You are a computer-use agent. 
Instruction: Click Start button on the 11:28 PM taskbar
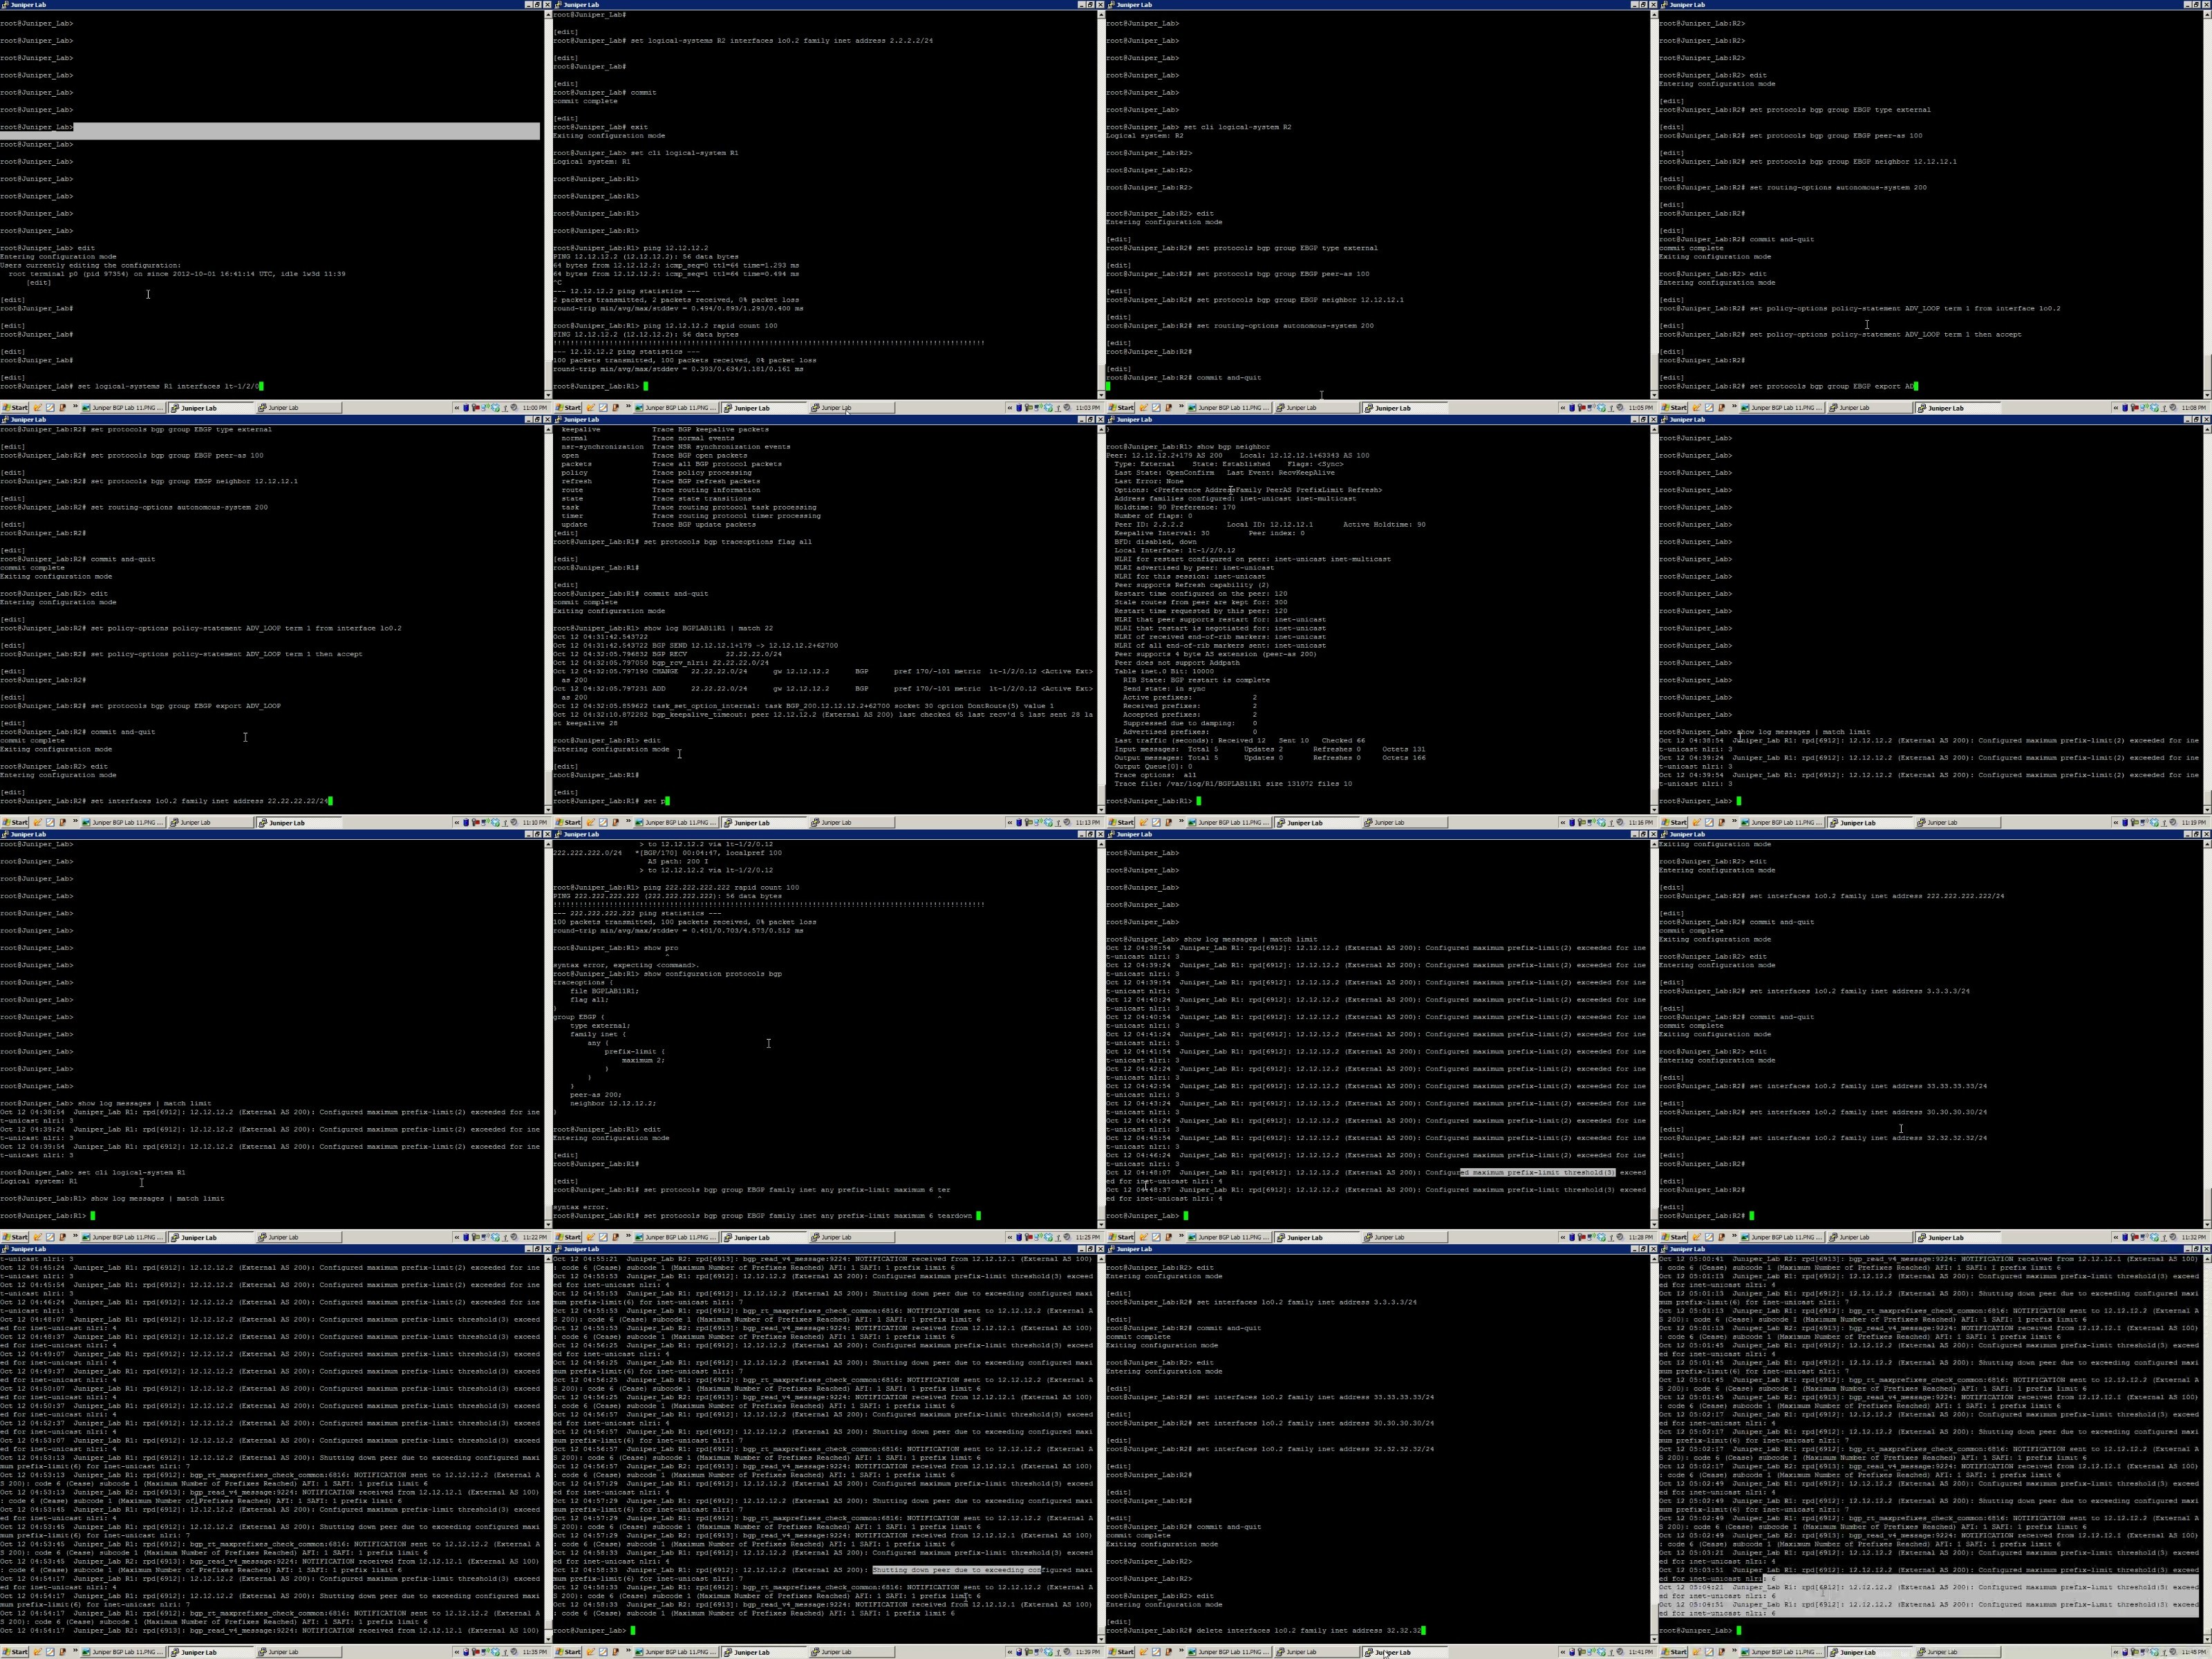click(x=1121, y=1237)
